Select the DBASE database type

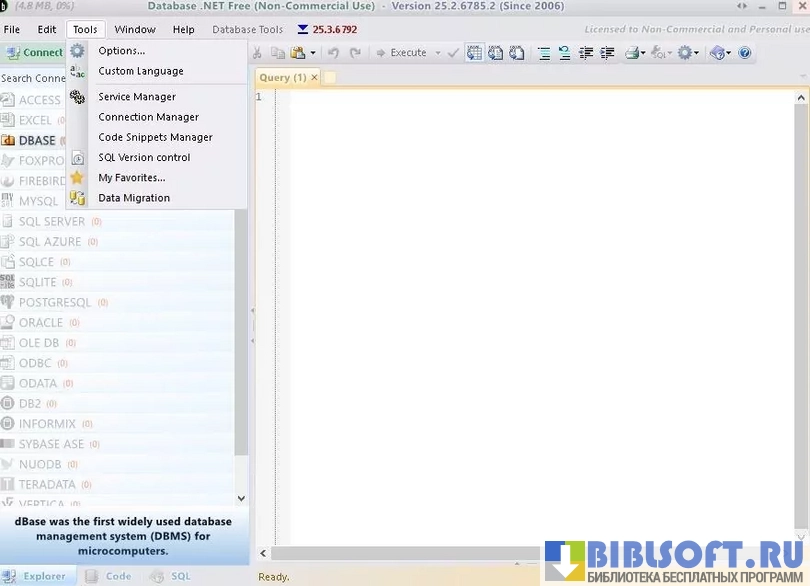(37, 141)
